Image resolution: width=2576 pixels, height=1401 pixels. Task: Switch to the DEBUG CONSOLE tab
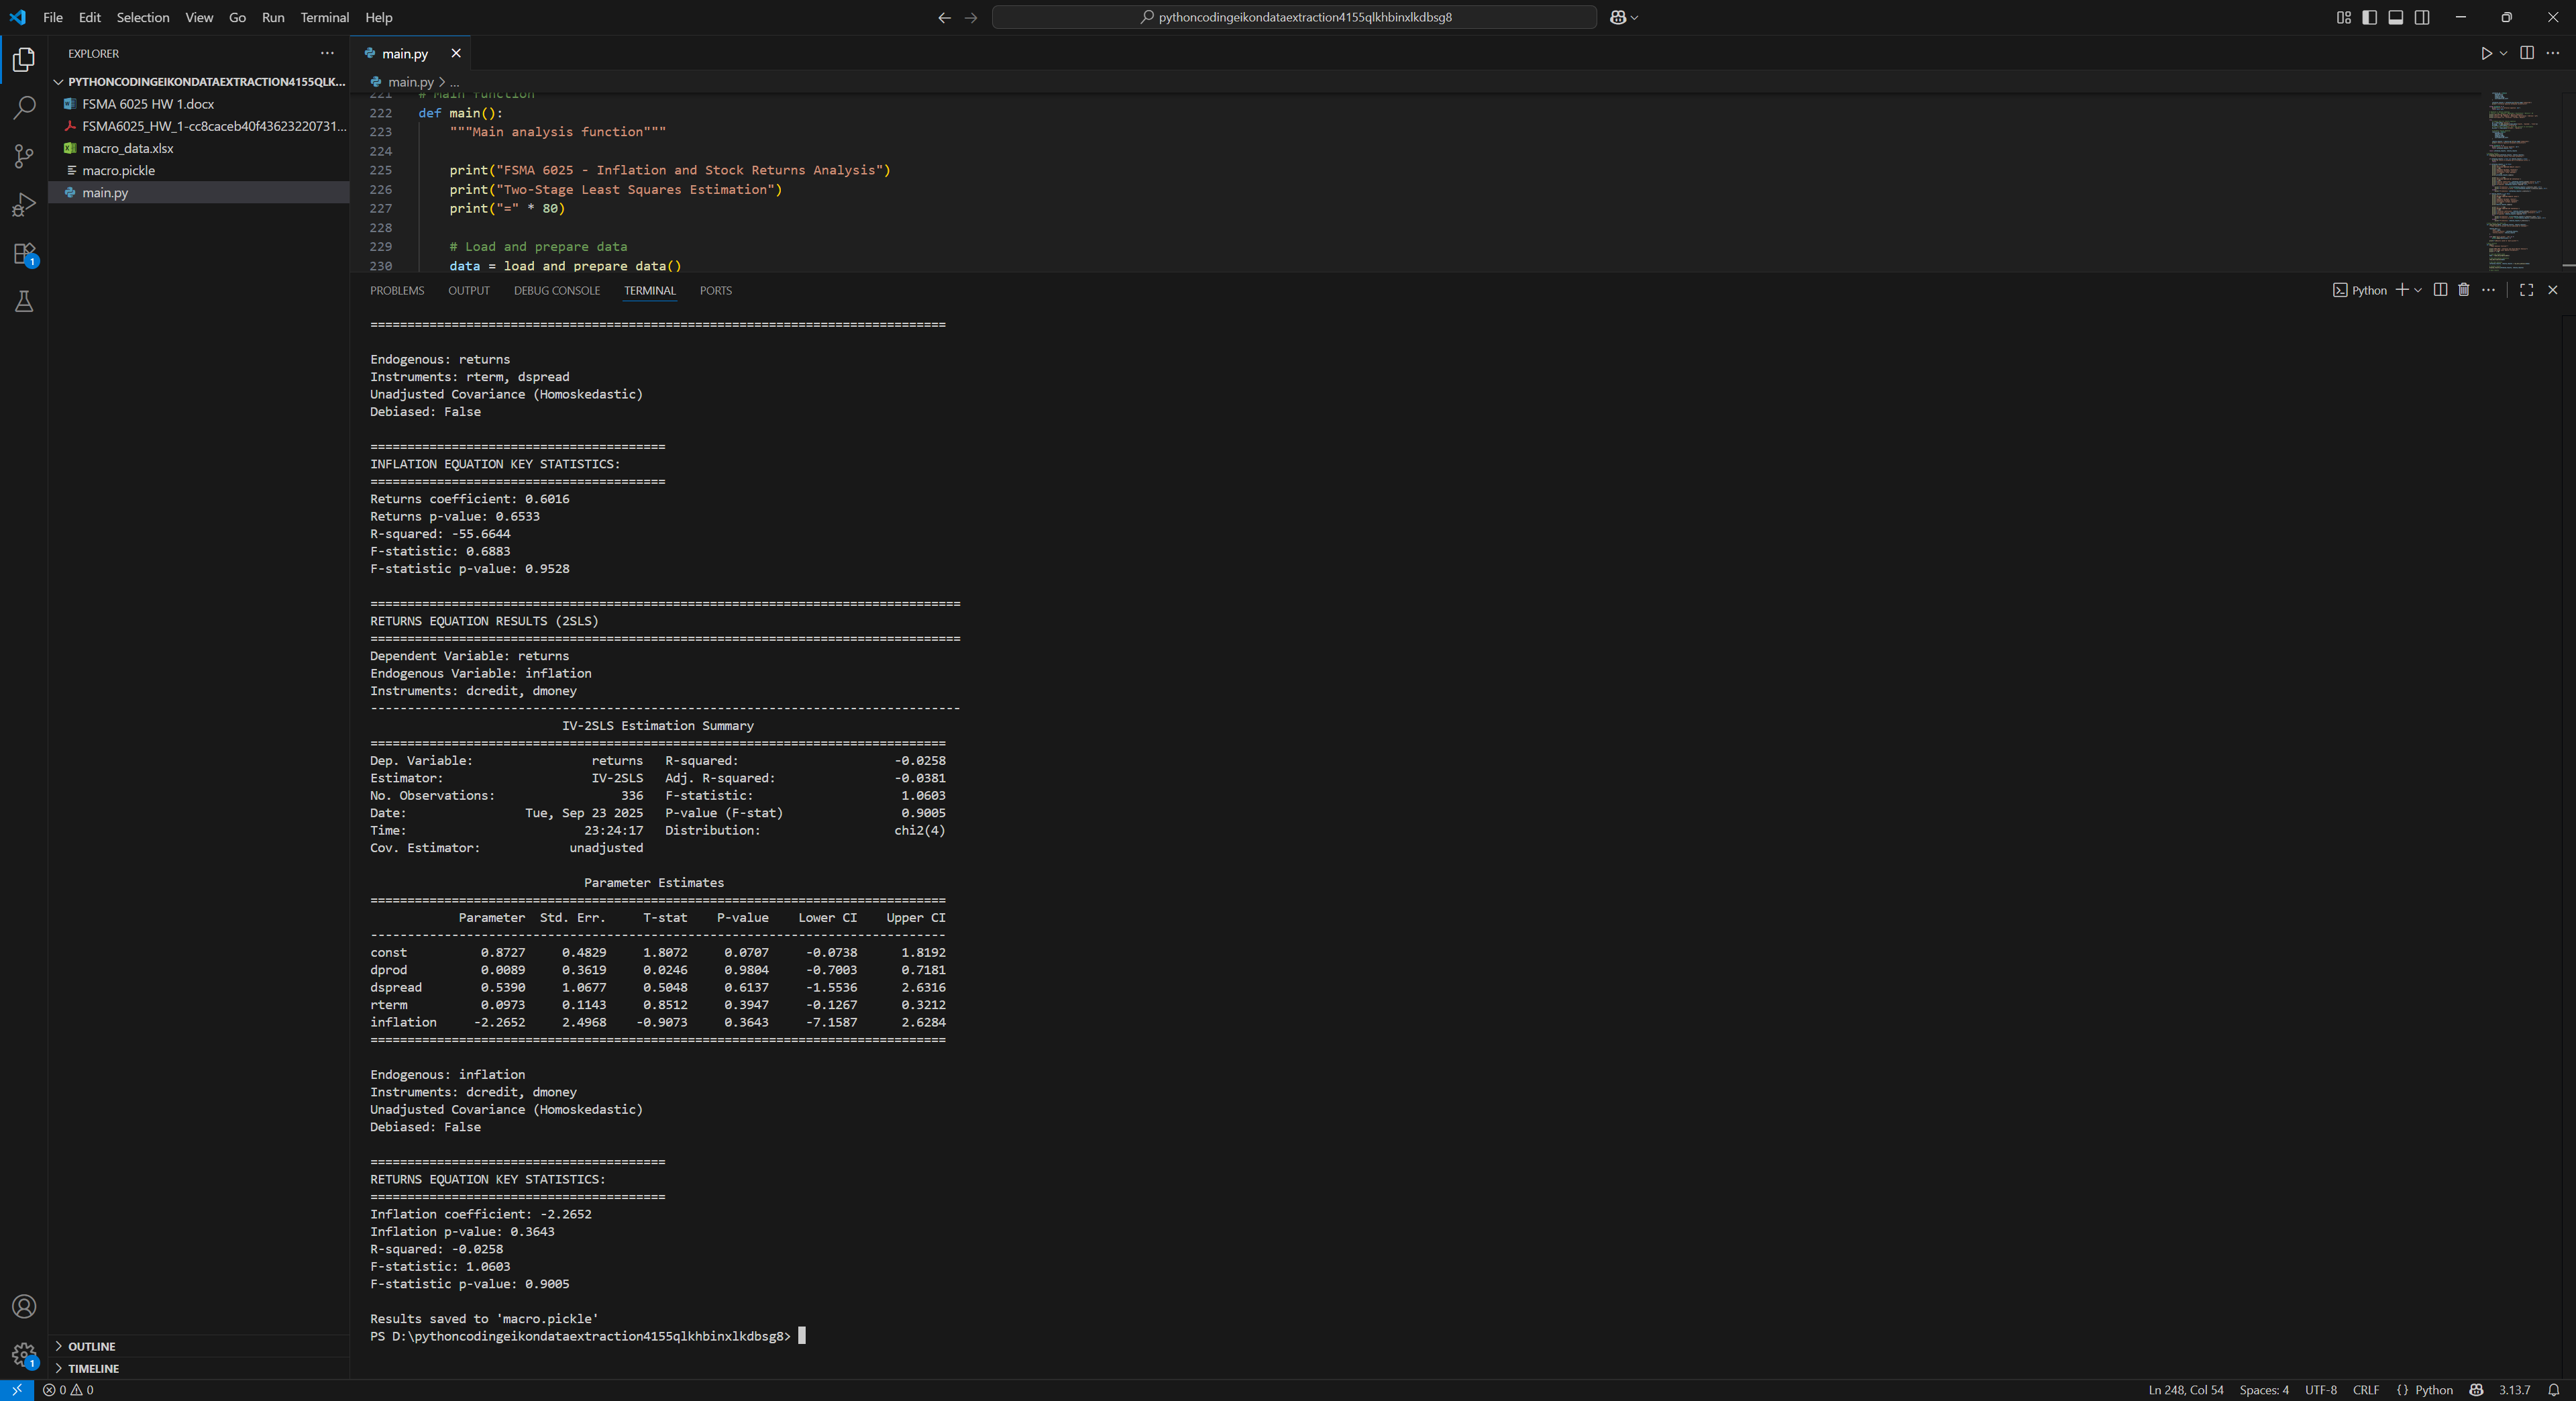coord(557,291)
